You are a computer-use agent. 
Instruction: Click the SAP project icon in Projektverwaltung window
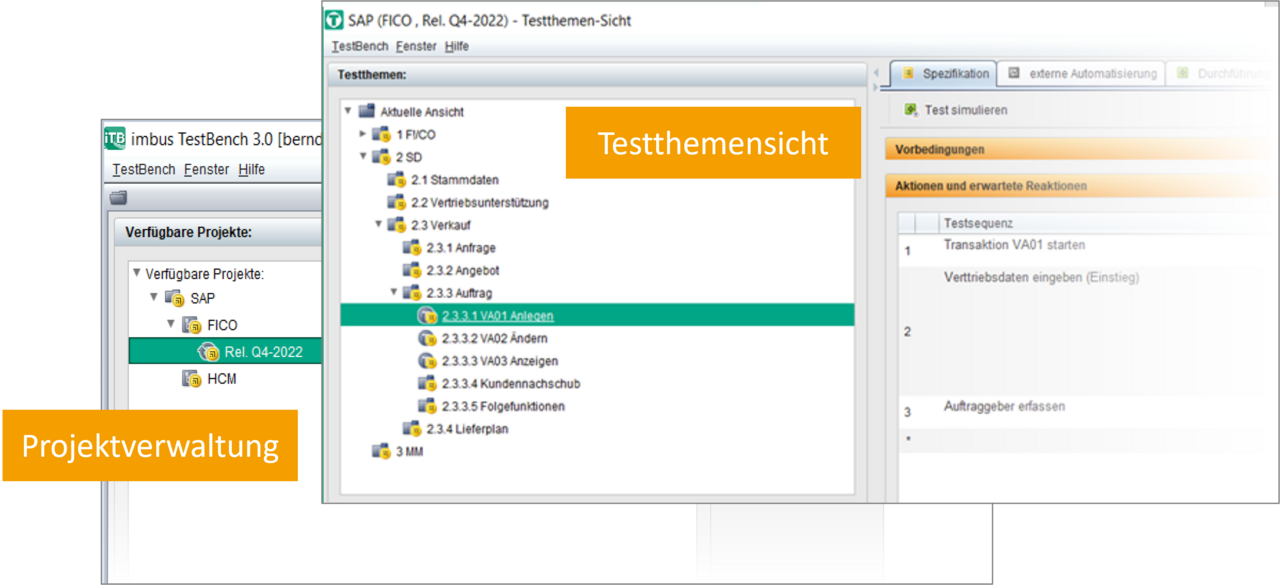(174, 298)
